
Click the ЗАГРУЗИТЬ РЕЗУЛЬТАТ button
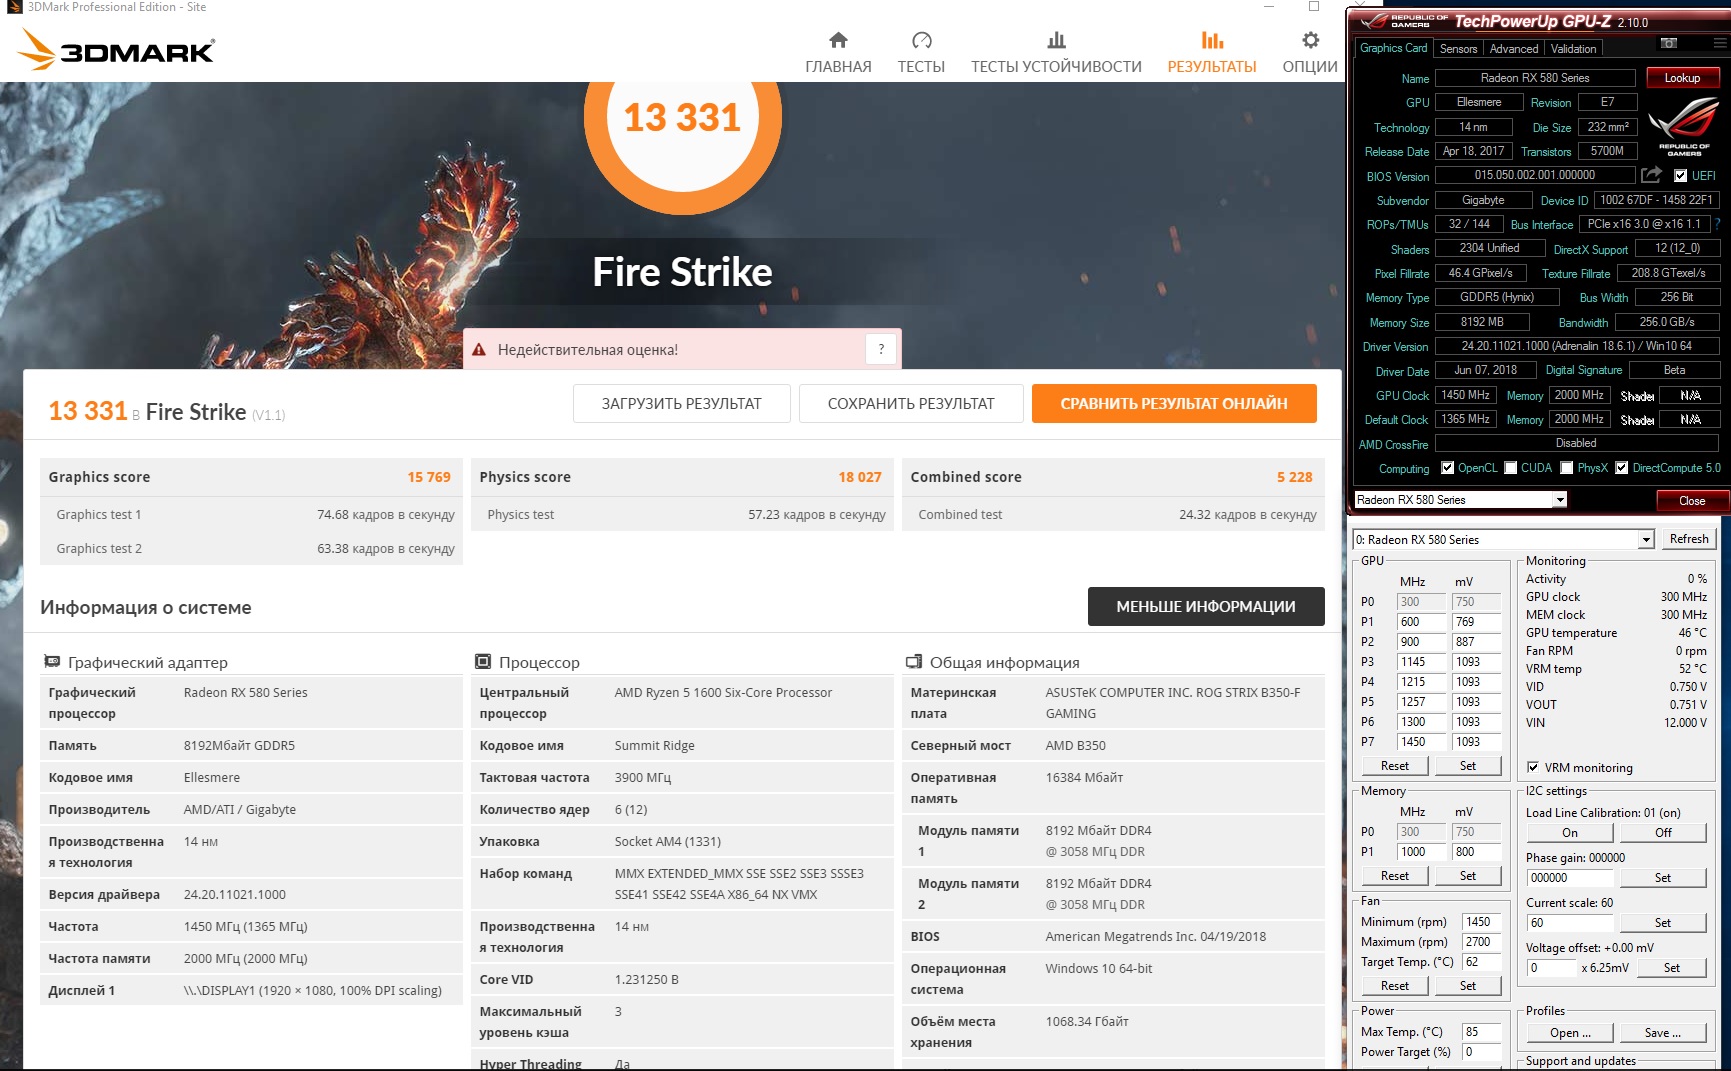click(681, 404)
